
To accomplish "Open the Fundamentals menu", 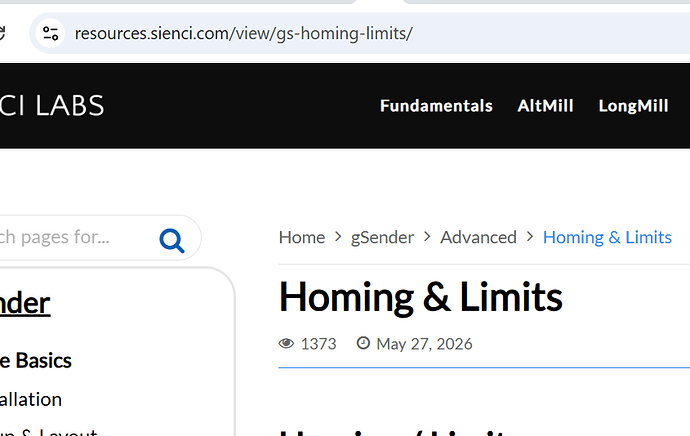I will pyautogui.click(x=436, y=106).
